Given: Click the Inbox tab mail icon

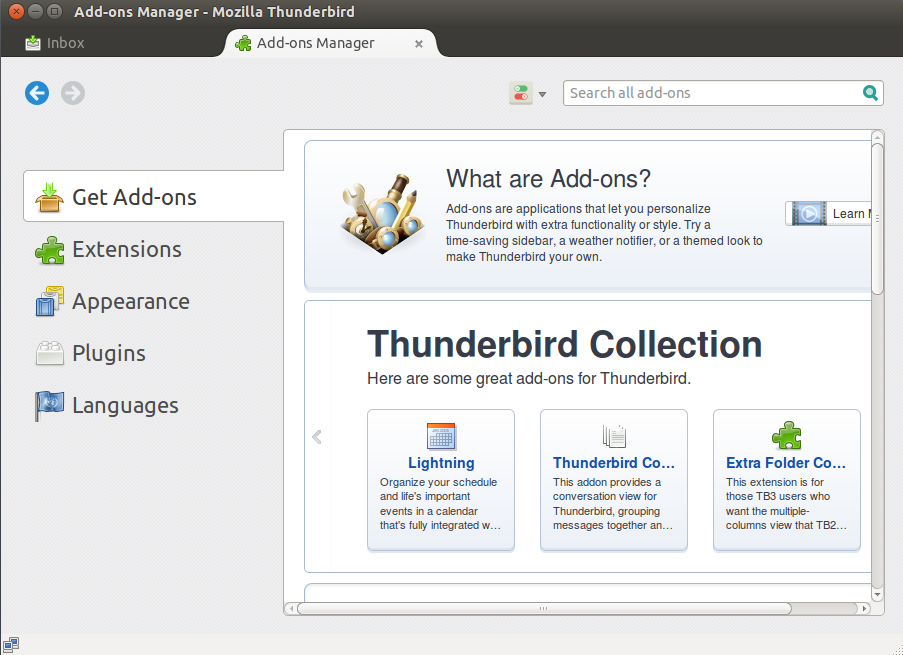Looking at the screenshot, I should click(33, 43).
